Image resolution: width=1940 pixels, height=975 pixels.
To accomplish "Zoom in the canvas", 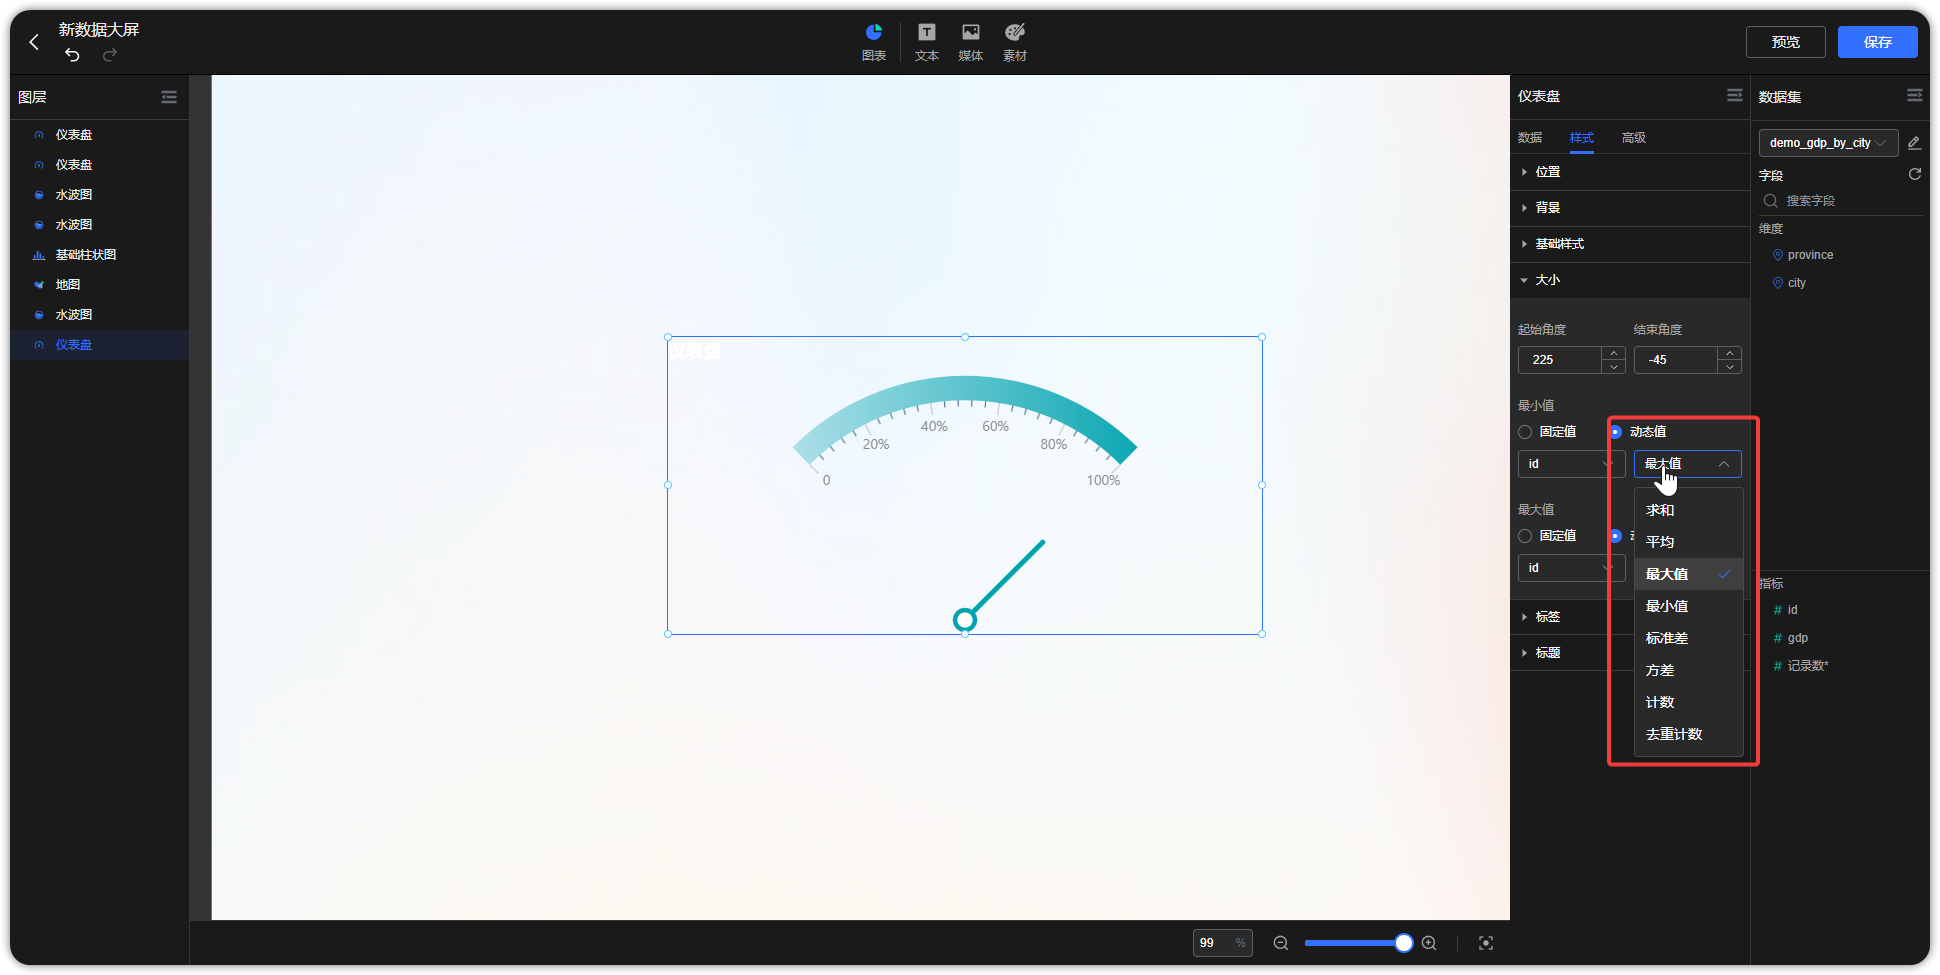I will pos(1430,943).
